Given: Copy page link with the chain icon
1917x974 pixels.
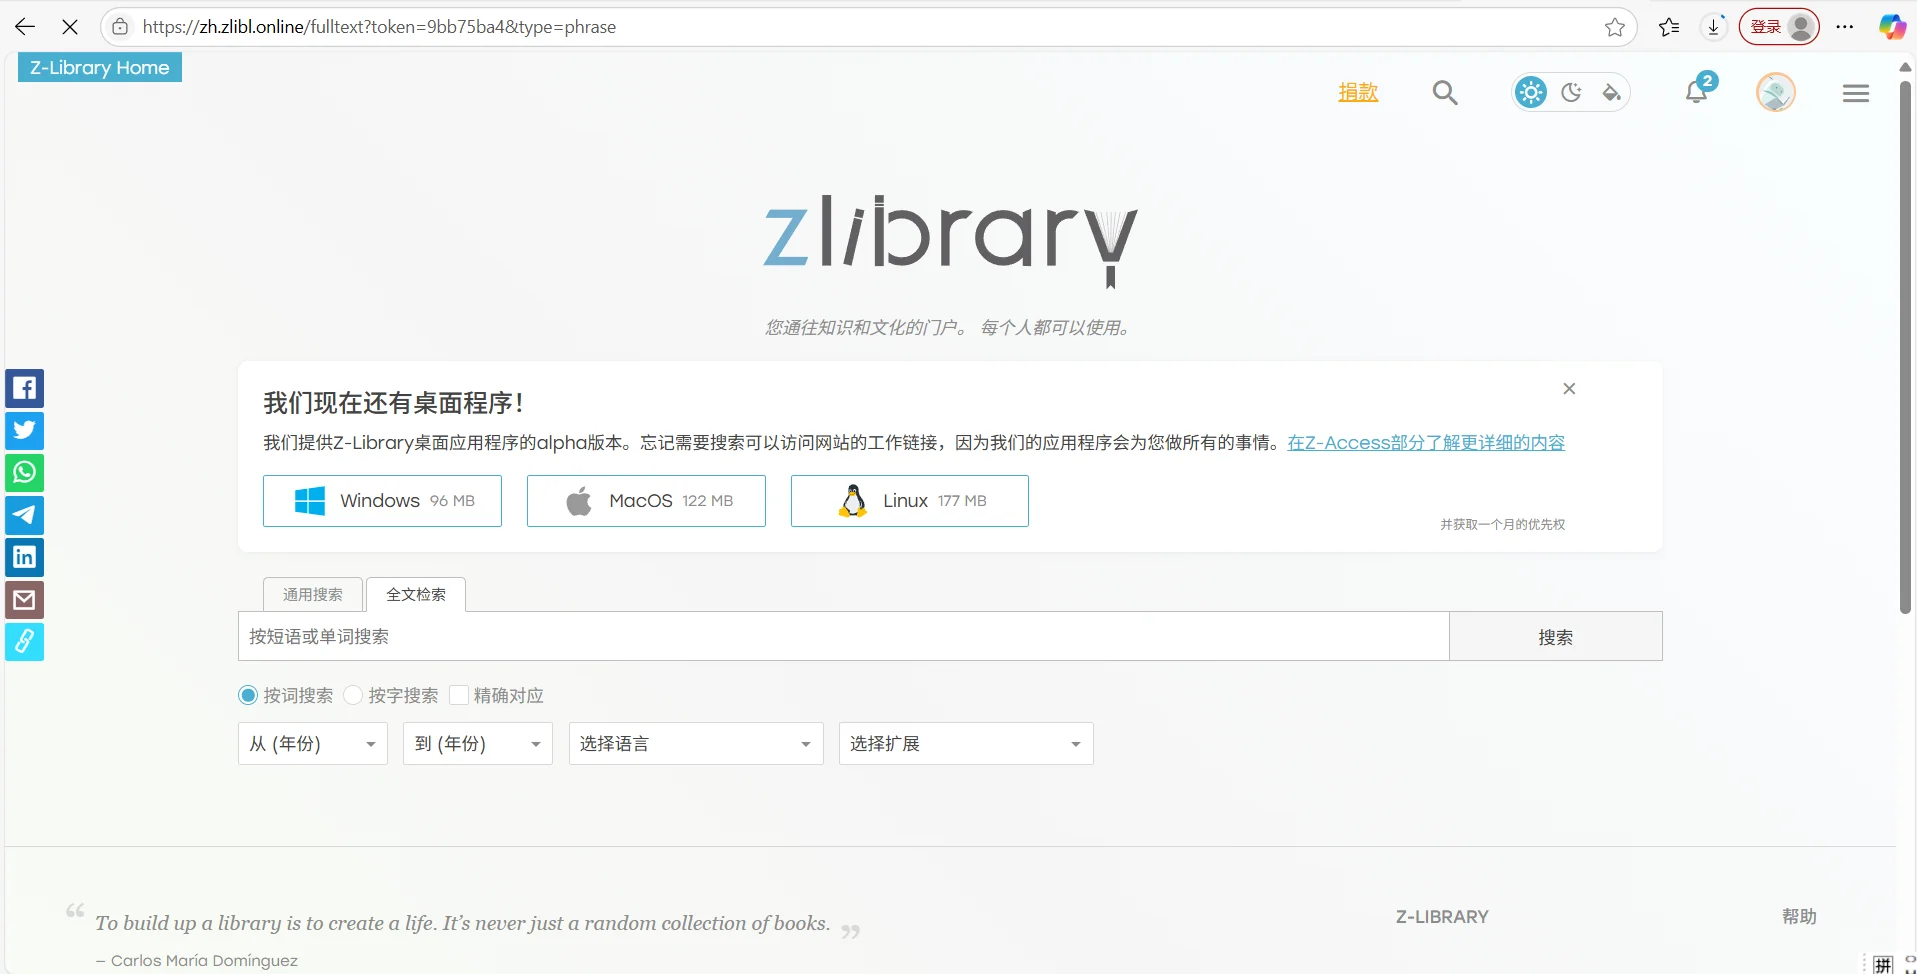Looking at the screenshot, I should (25, 641).
